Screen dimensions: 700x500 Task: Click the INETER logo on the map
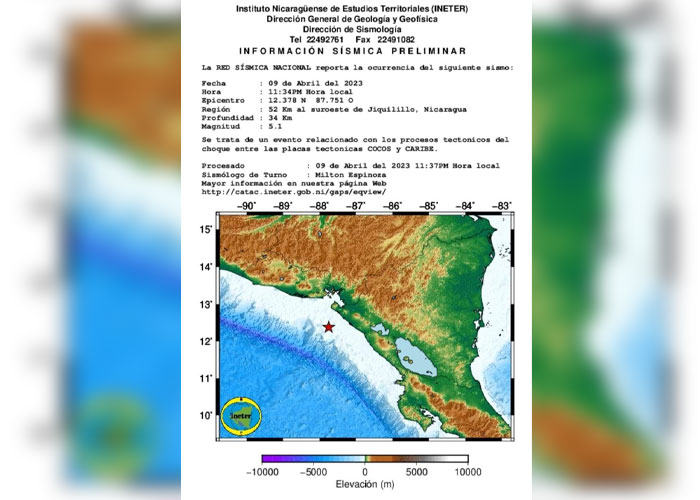(240, 415)
